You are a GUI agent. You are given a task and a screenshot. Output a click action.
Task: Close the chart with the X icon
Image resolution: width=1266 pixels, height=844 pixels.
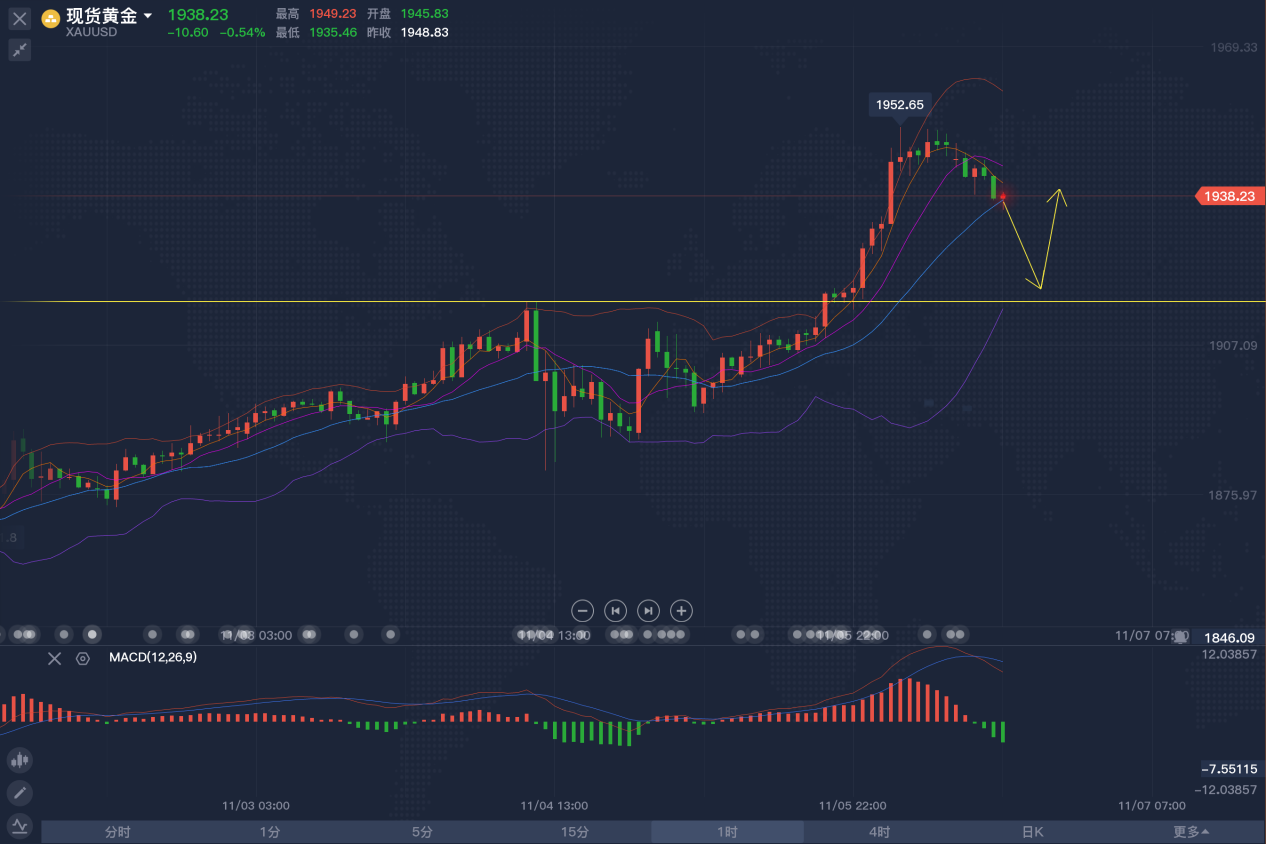[20, 19]
